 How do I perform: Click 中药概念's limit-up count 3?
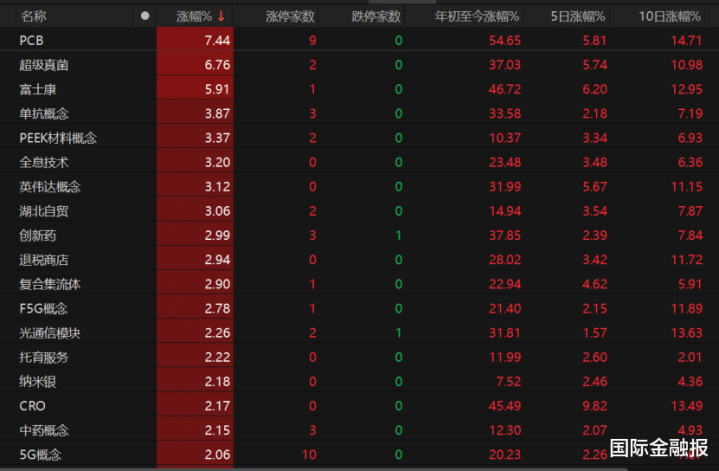(x=313, y=430)
